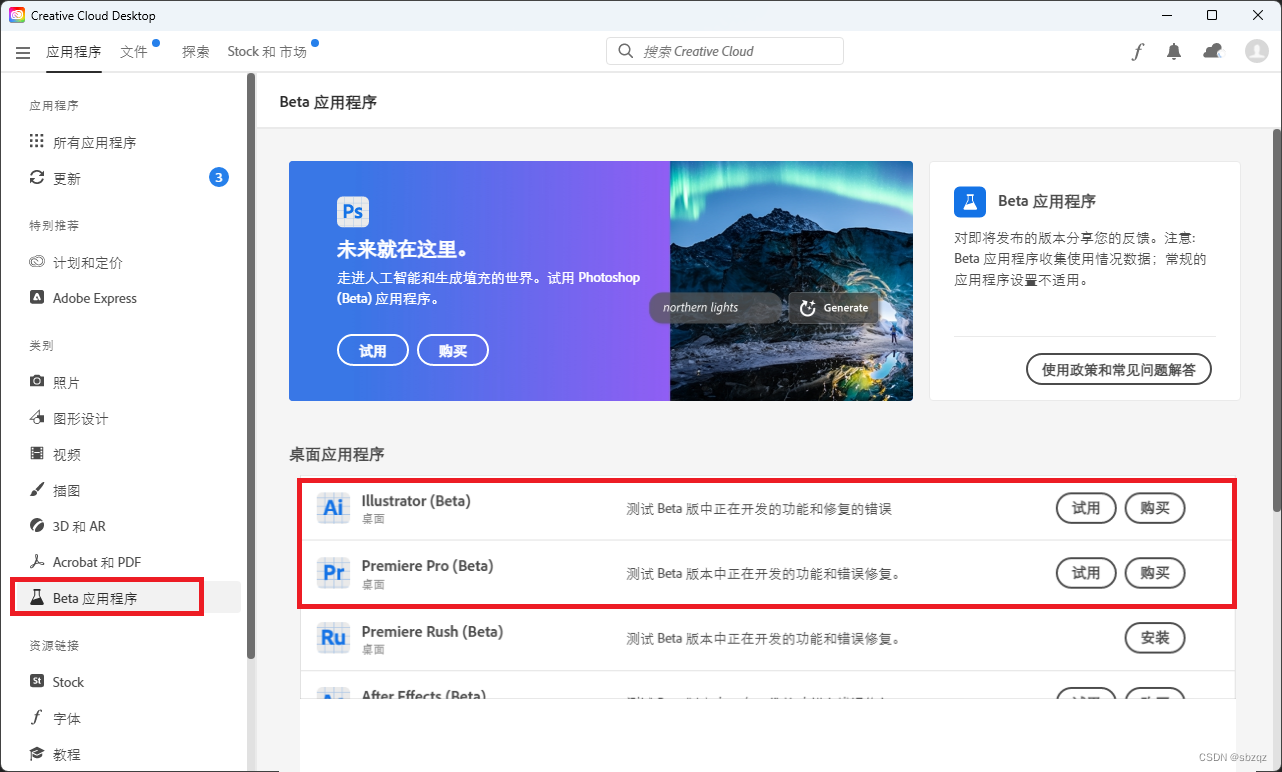This screenshot has width=1282, height=772.
Task: Open 字体 label under 资源链接
Action: (67, 719)
